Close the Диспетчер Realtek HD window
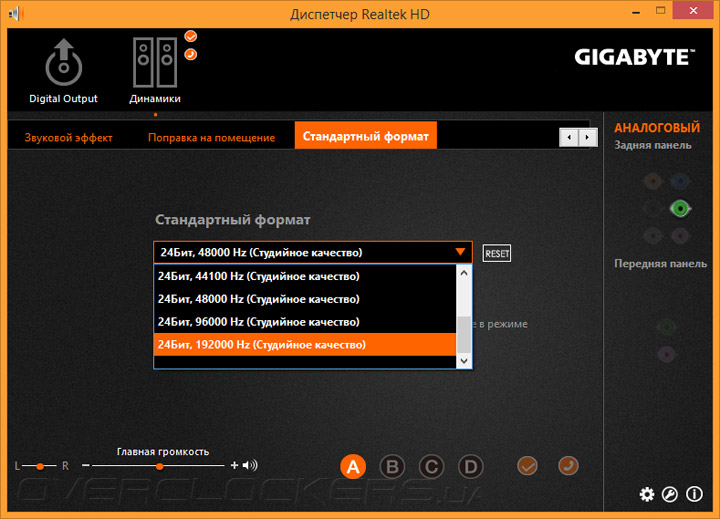The image size is (720, 519). tap(693, 10)
